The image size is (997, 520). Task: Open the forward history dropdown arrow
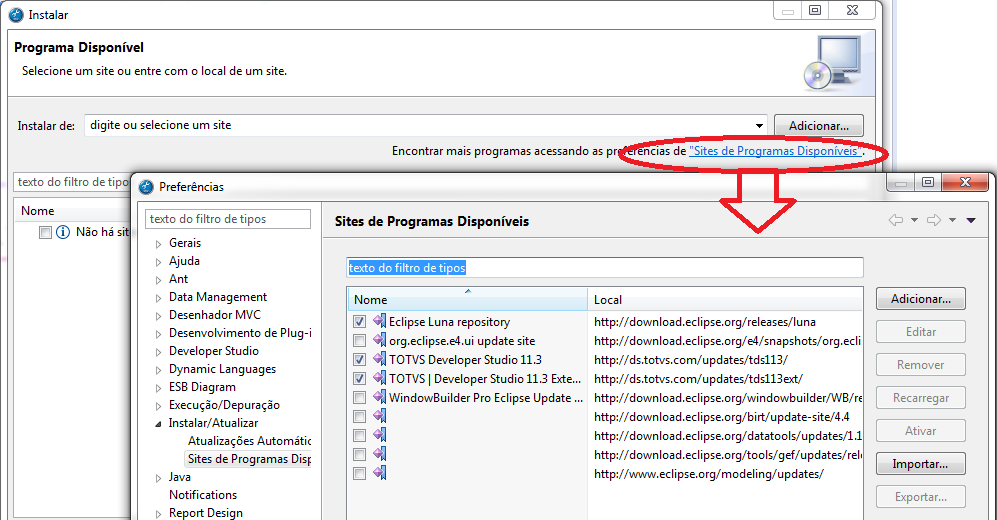952,220
